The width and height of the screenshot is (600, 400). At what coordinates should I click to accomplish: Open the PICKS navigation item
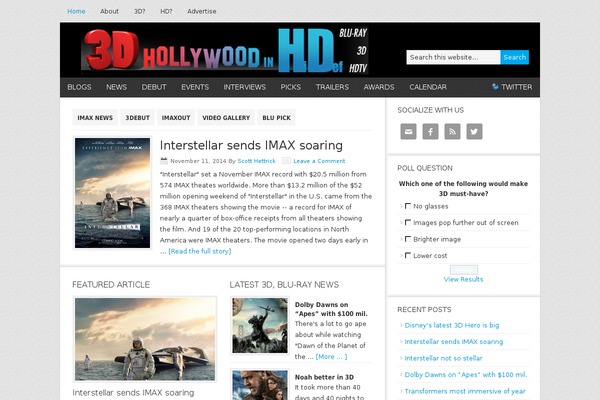tap(290, 87)
